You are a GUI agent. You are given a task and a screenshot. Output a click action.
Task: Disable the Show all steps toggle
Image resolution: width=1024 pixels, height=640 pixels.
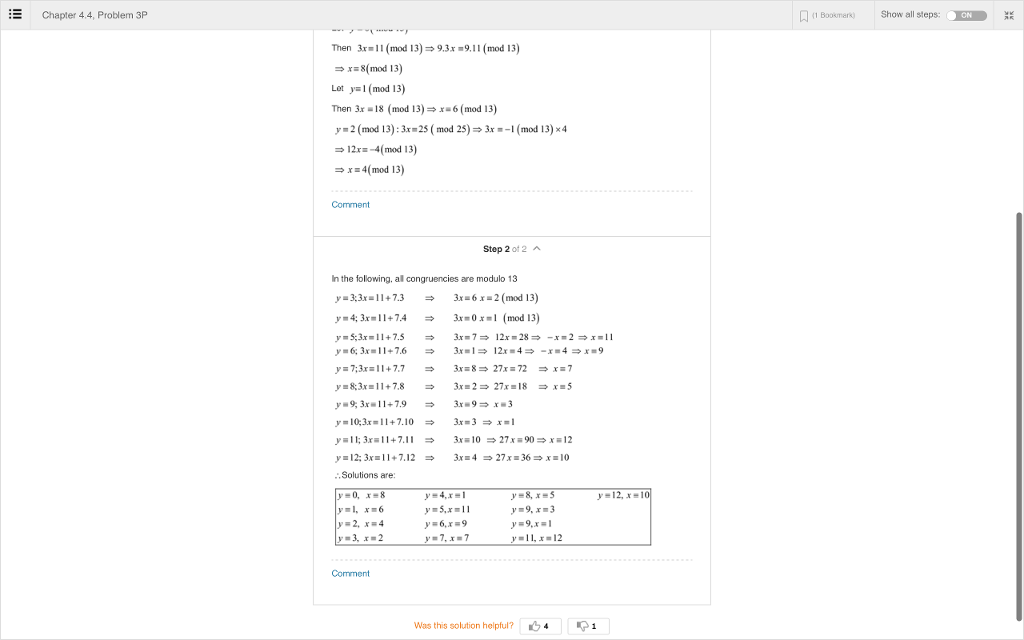[966, 16]
